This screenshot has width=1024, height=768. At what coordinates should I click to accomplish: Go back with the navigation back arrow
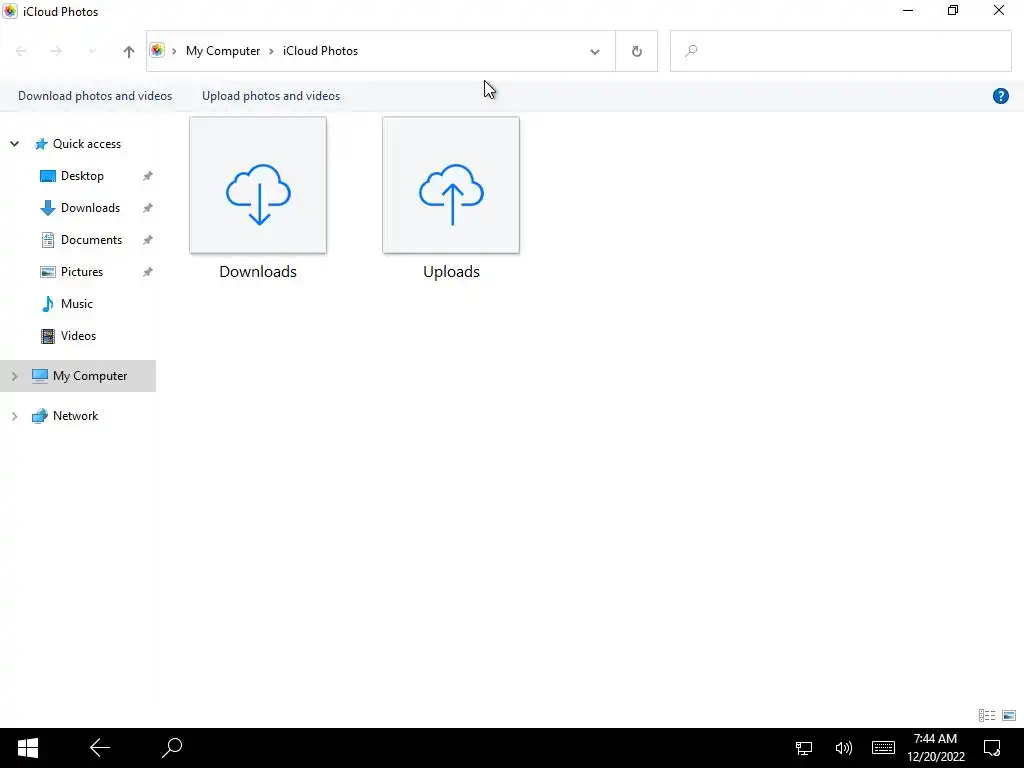coord(21,51)
